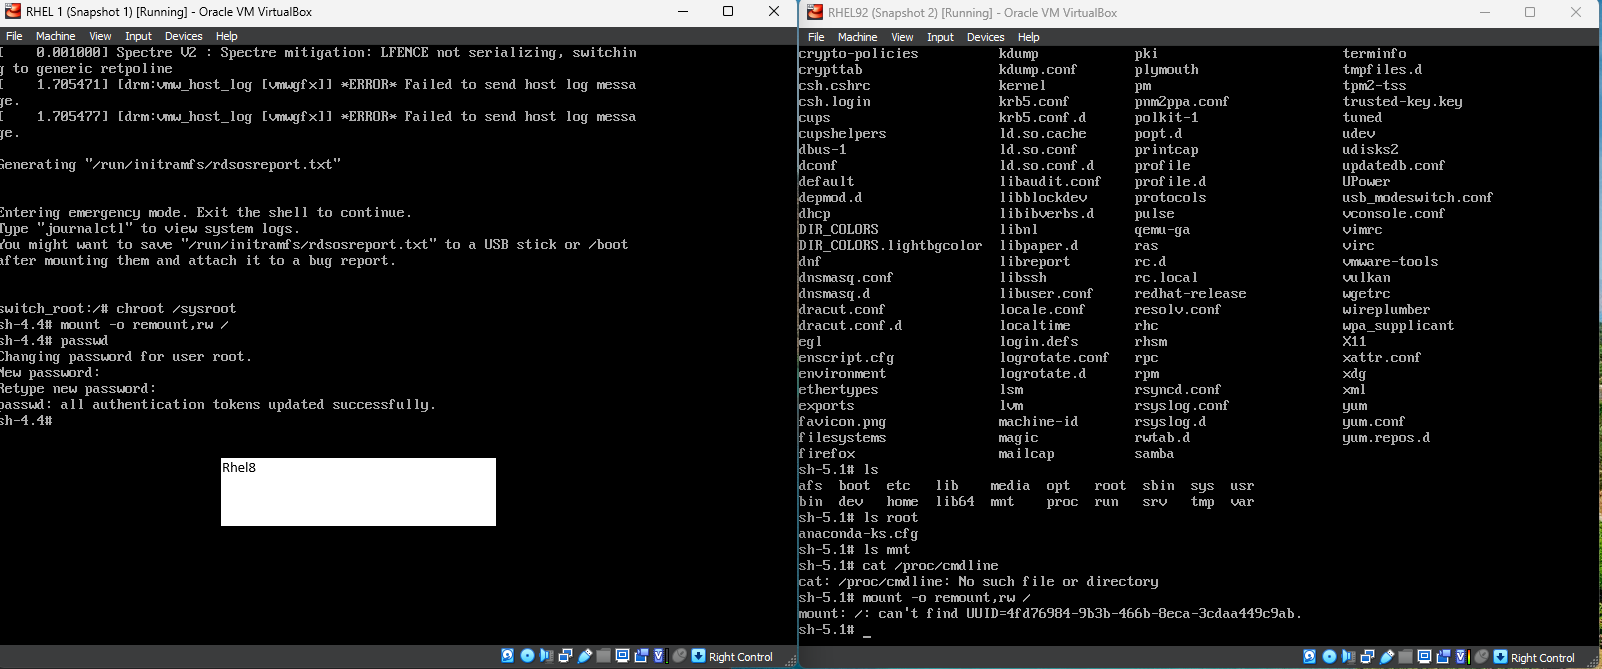Maximize the RHEL92 VirtualBox window
Screen dimensions: 1602x669
pyautogui.click(x=1530, y=12)
